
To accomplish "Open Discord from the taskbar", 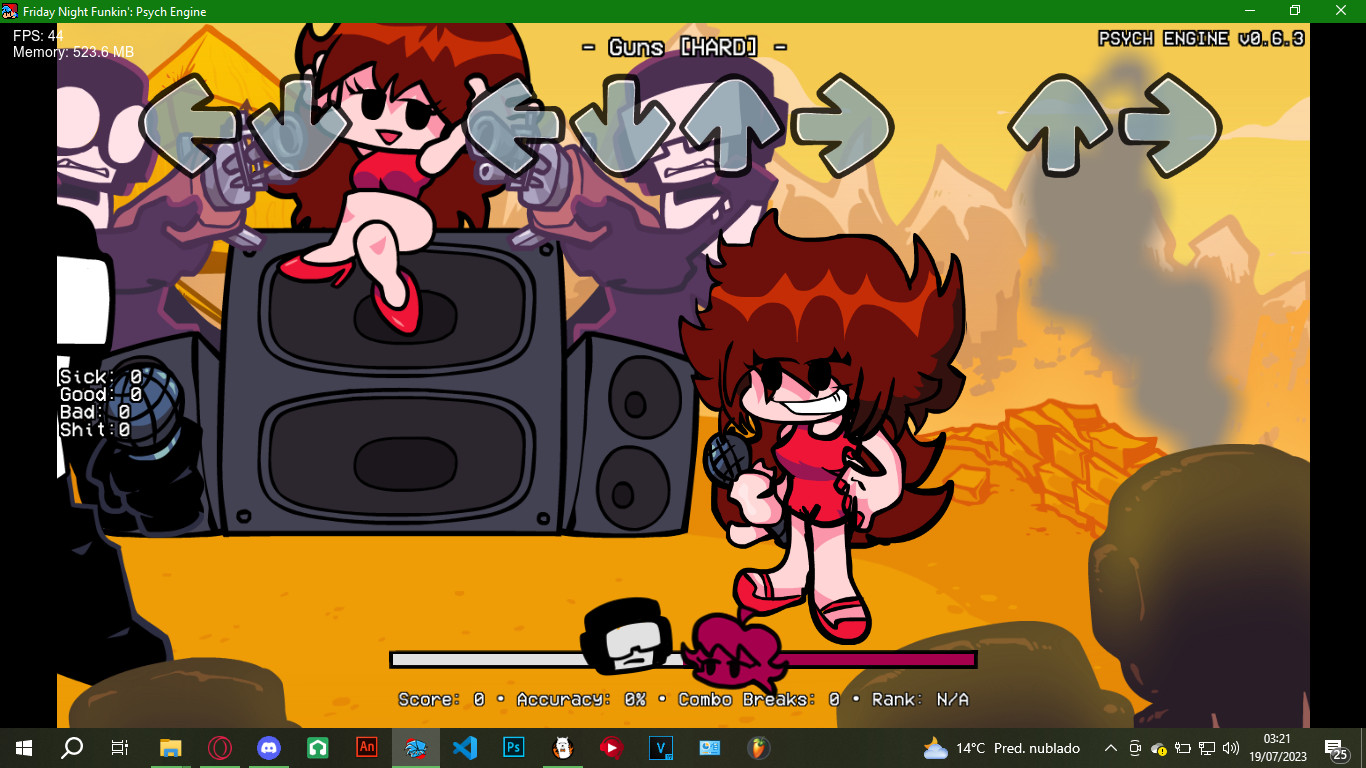I will [x=268, y=747].
